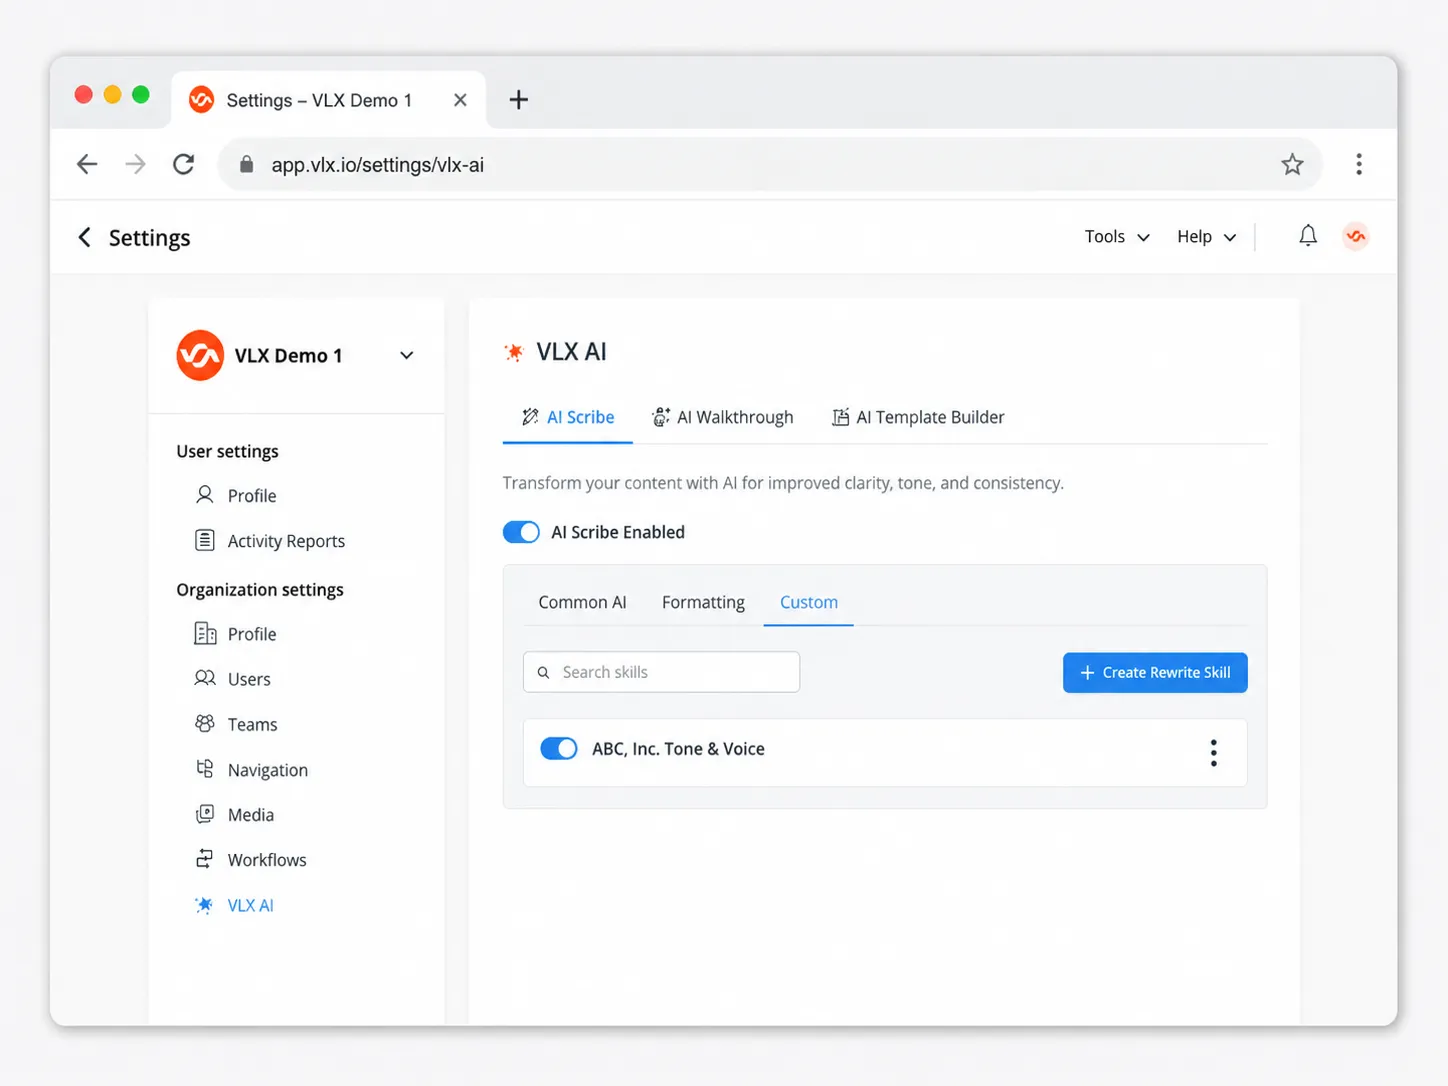This screenshot has height=1086, width=1448.
Task: Click the Workflows arrows icon
Action: coord(205,859)
